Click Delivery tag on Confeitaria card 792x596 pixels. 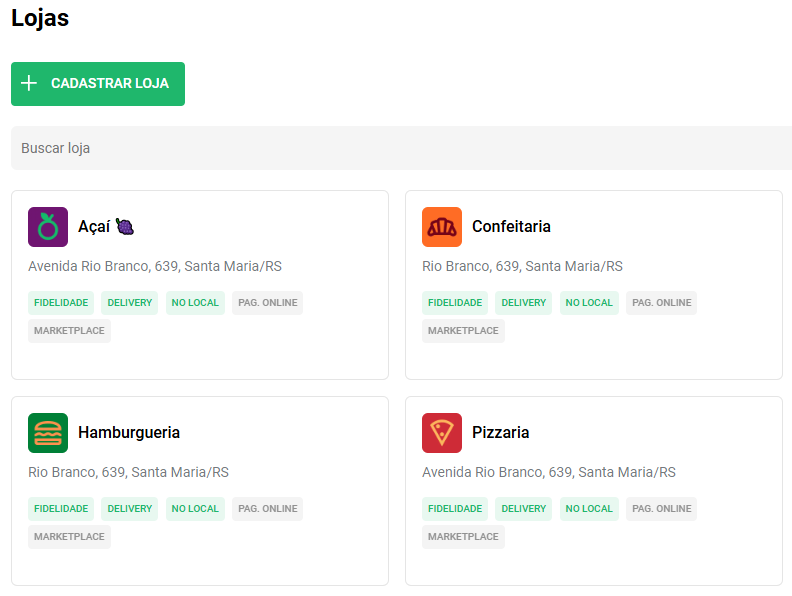(x=523, y=303)
